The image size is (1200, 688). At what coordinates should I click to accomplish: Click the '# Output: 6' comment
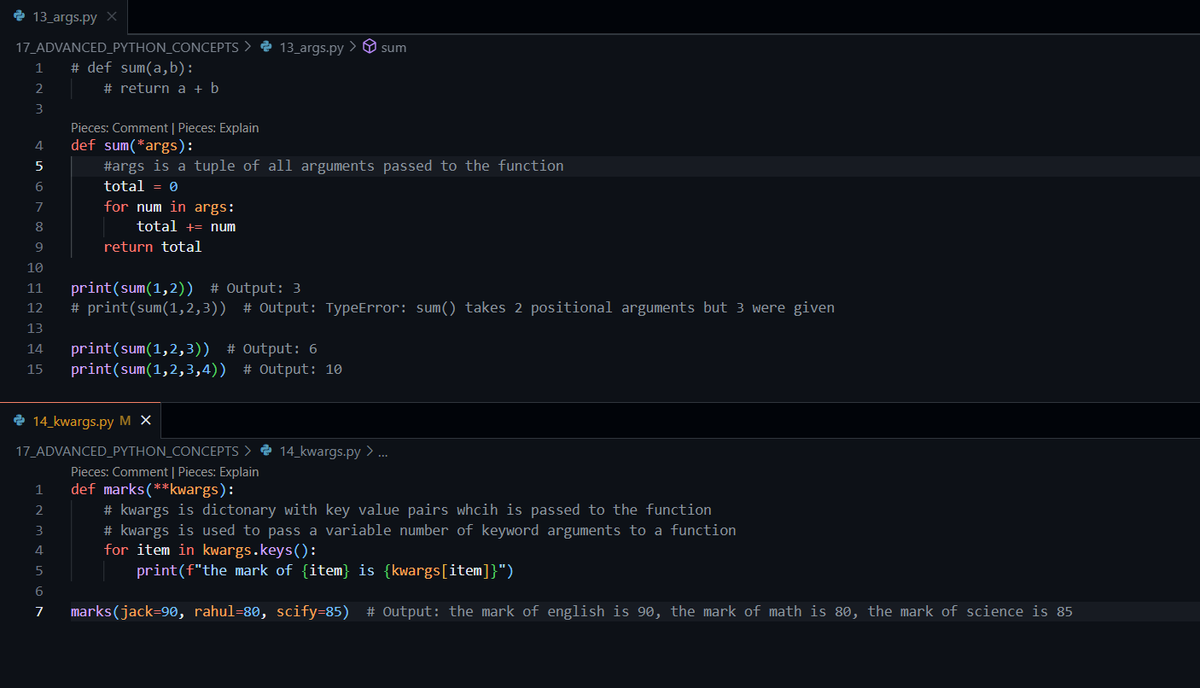click(x=272, y=349)
